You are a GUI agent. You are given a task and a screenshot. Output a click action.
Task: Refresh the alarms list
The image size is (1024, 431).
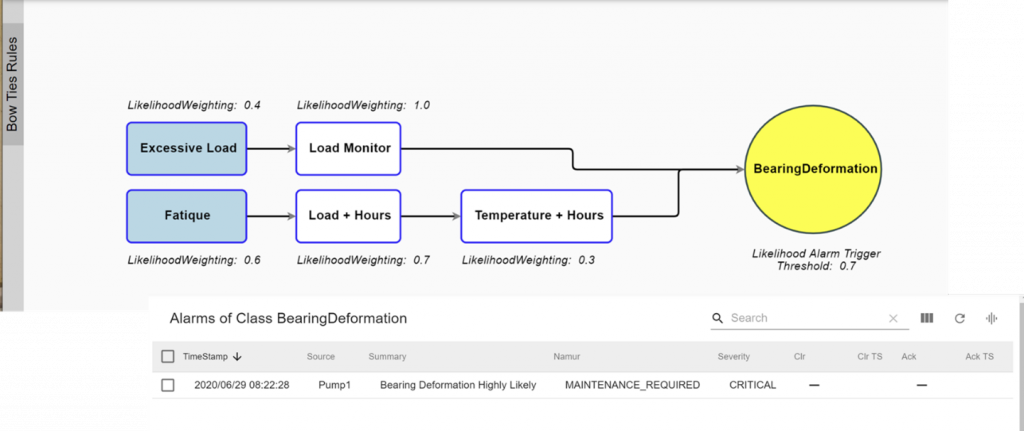coord(959,318)
